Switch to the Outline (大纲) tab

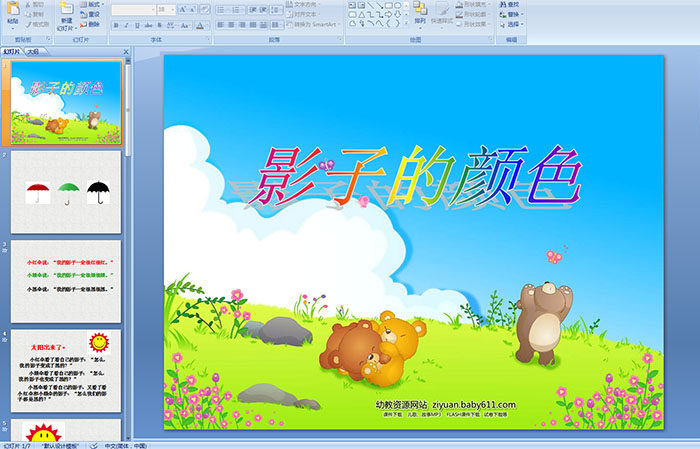click(x=33, y=50)
